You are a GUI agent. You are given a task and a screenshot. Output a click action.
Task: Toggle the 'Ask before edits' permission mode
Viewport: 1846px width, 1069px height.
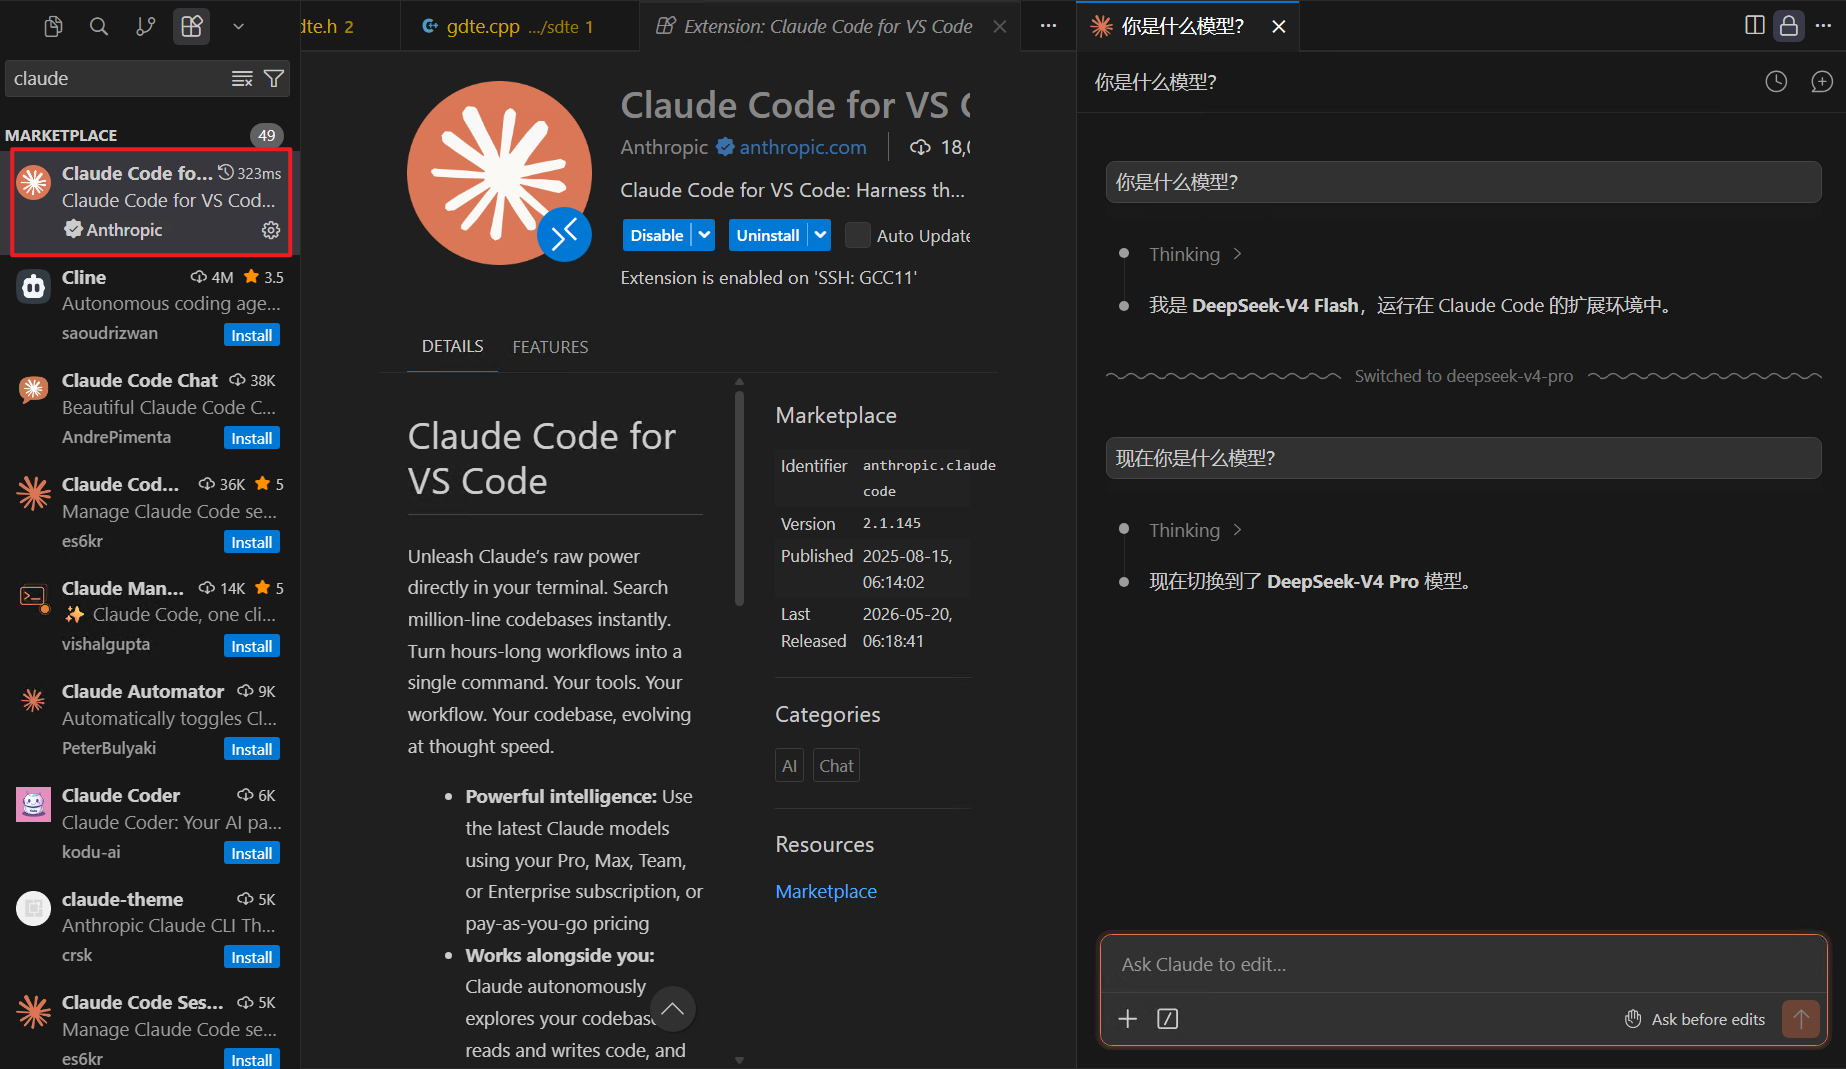coord(1695,1019)
